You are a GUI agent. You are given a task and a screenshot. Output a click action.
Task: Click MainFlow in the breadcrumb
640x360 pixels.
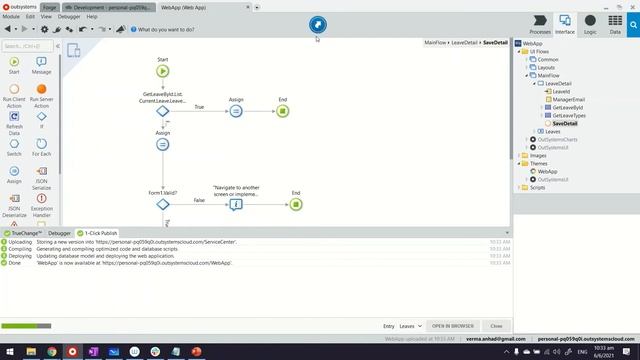(435, 42)
